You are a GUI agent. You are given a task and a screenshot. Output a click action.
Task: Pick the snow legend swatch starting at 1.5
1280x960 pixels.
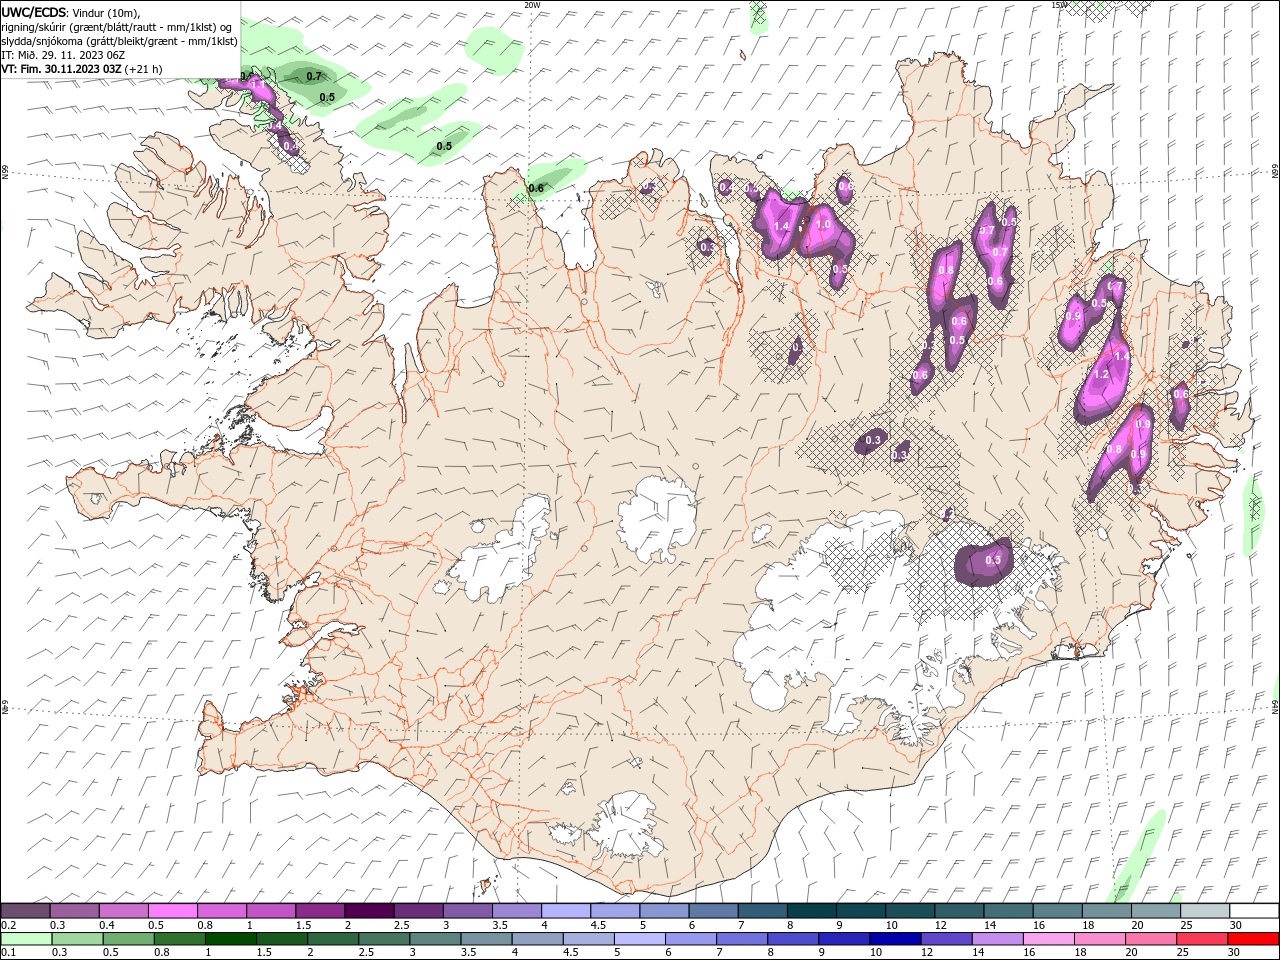click(319, 911)
